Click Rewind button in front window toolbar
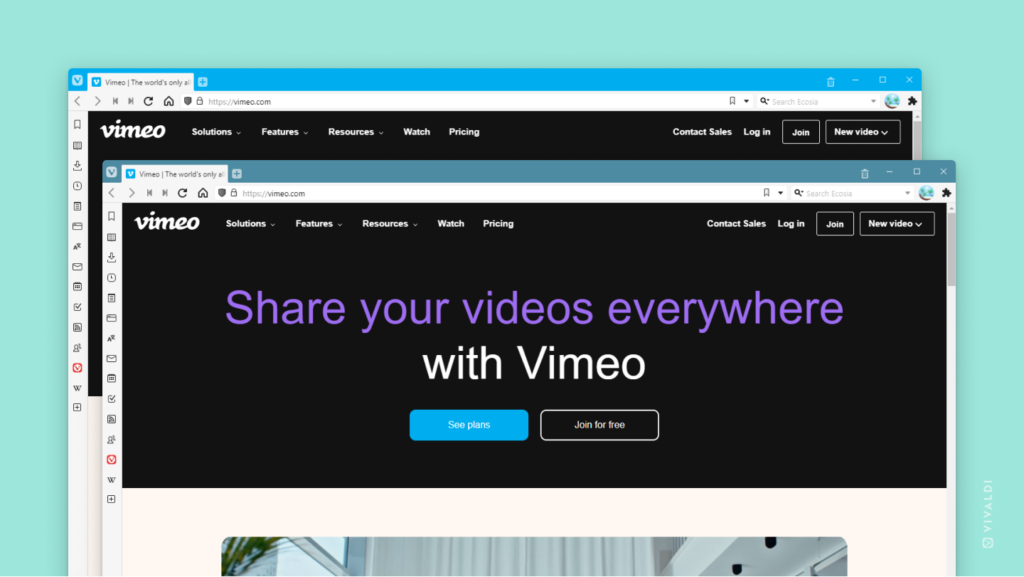Viewport: 1024px width, 577px height. click(x=150, y=193)
